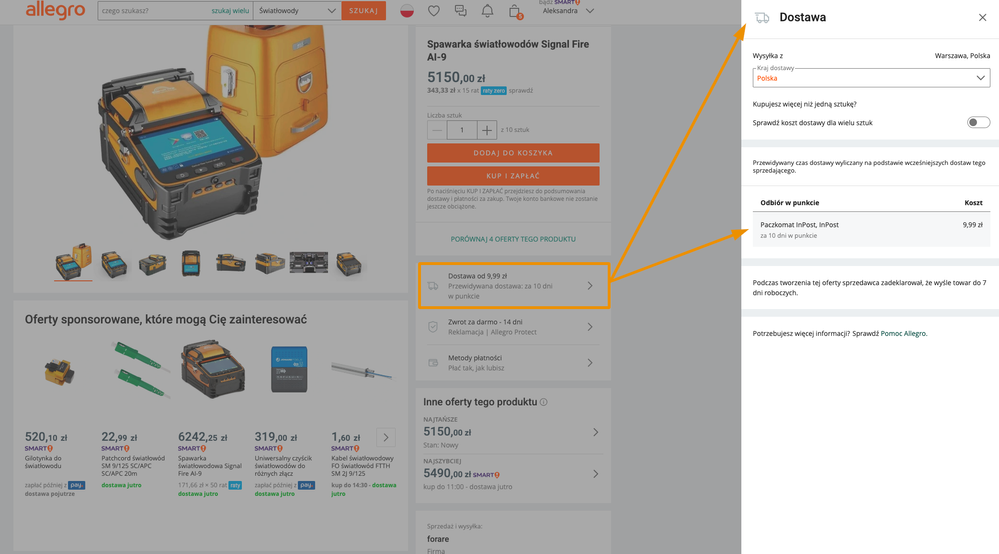Open sponsored 'Uniwersalny czyścik światłowodów'

click(284, 465)
